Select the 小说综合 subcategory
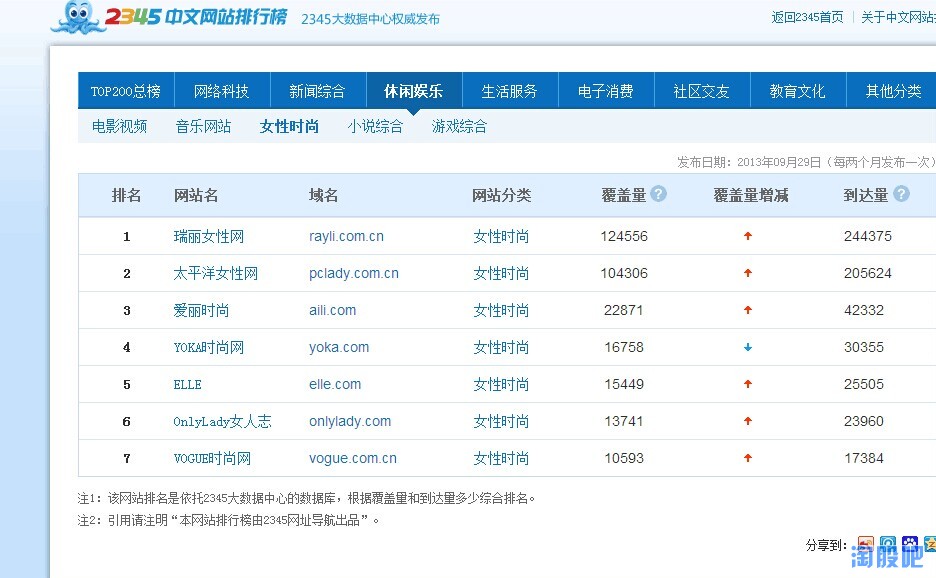936x578 pixels. (x=375, y=126)
